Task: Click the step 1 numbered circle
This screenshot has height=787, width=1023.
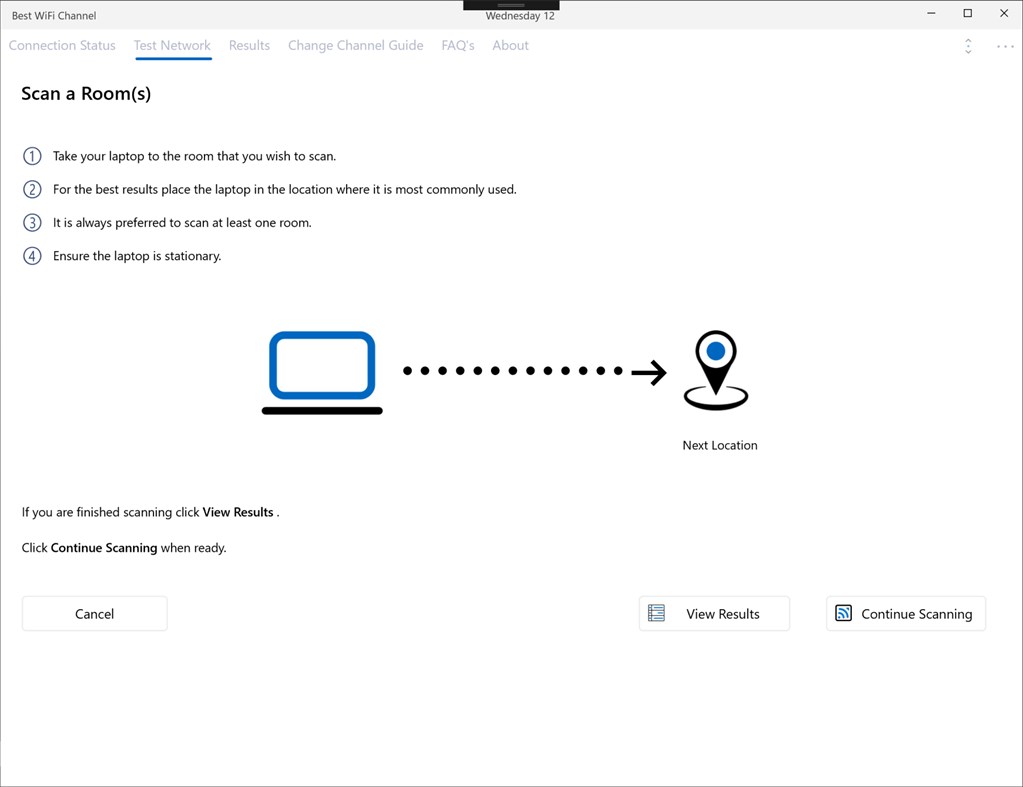Action: (31, 156)
